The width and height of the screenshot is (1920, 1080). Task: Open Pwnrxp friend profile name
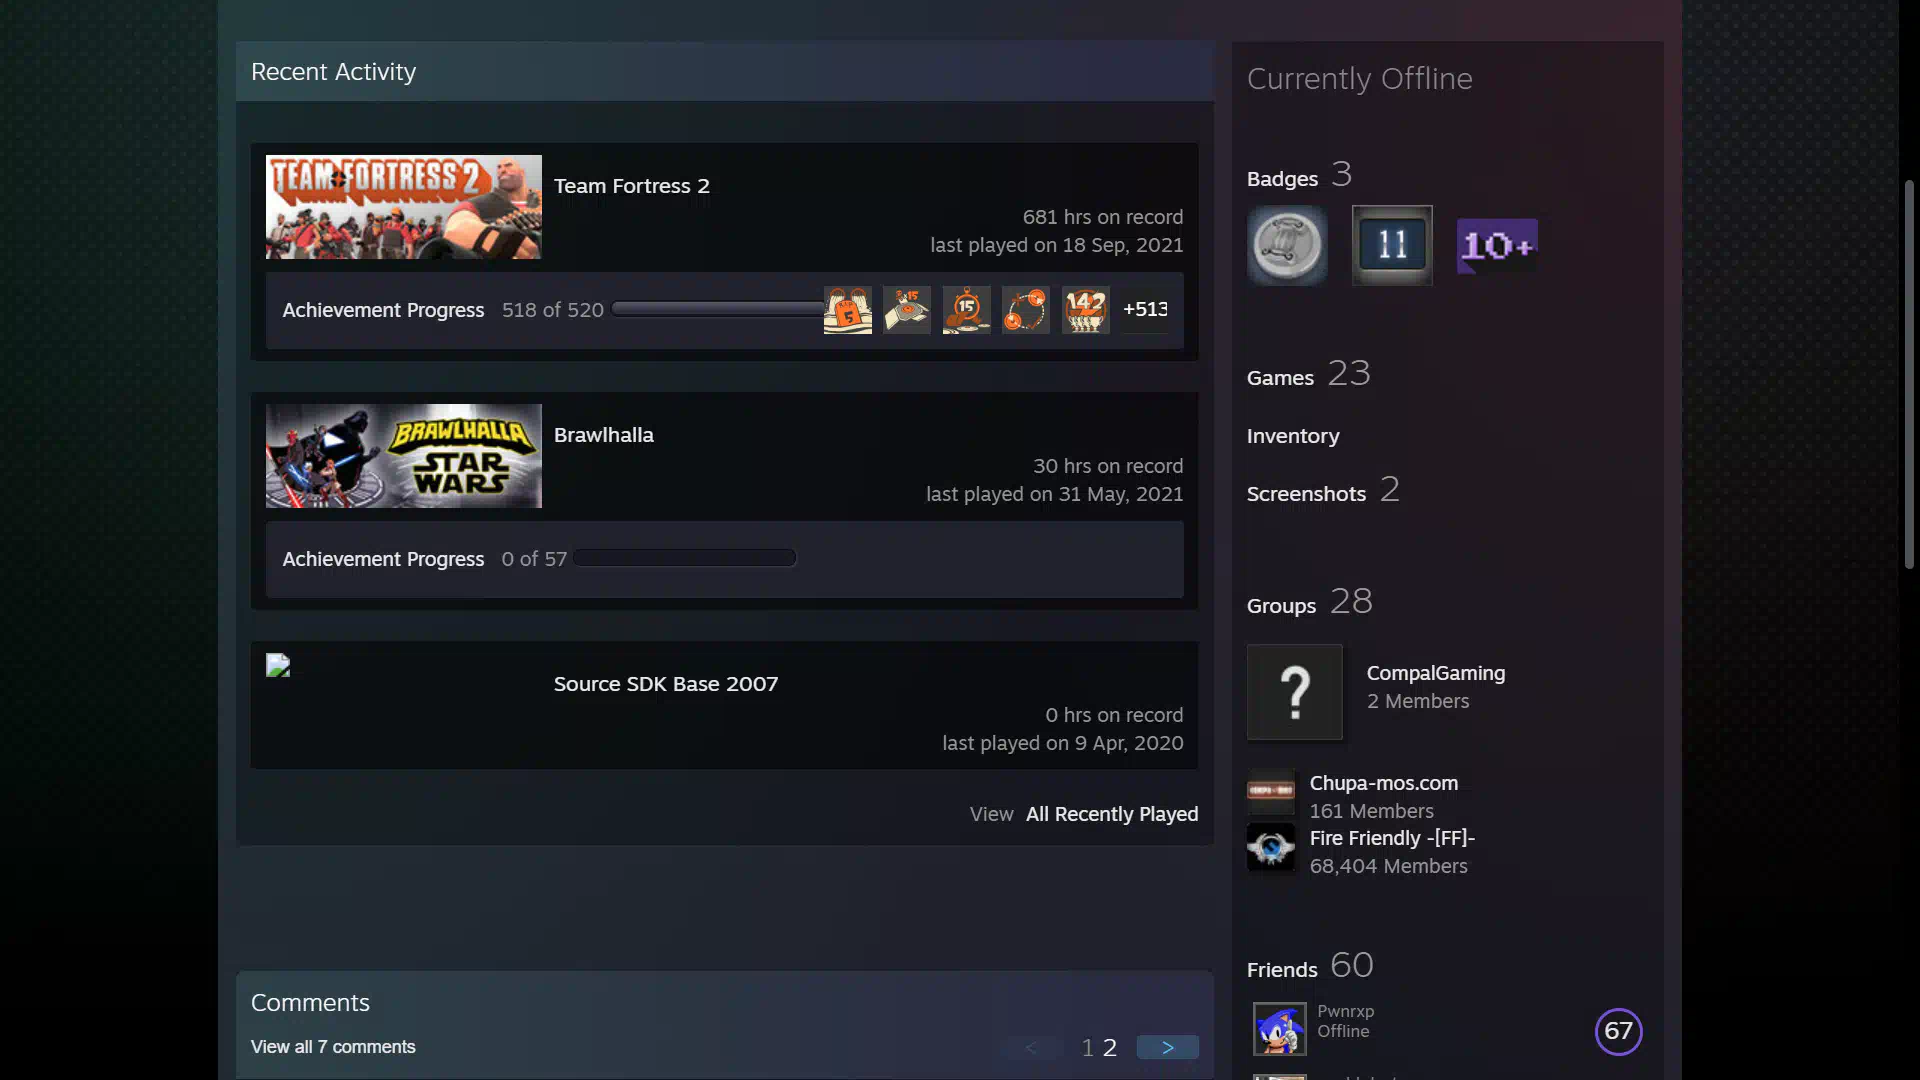coord(1346,1011)
